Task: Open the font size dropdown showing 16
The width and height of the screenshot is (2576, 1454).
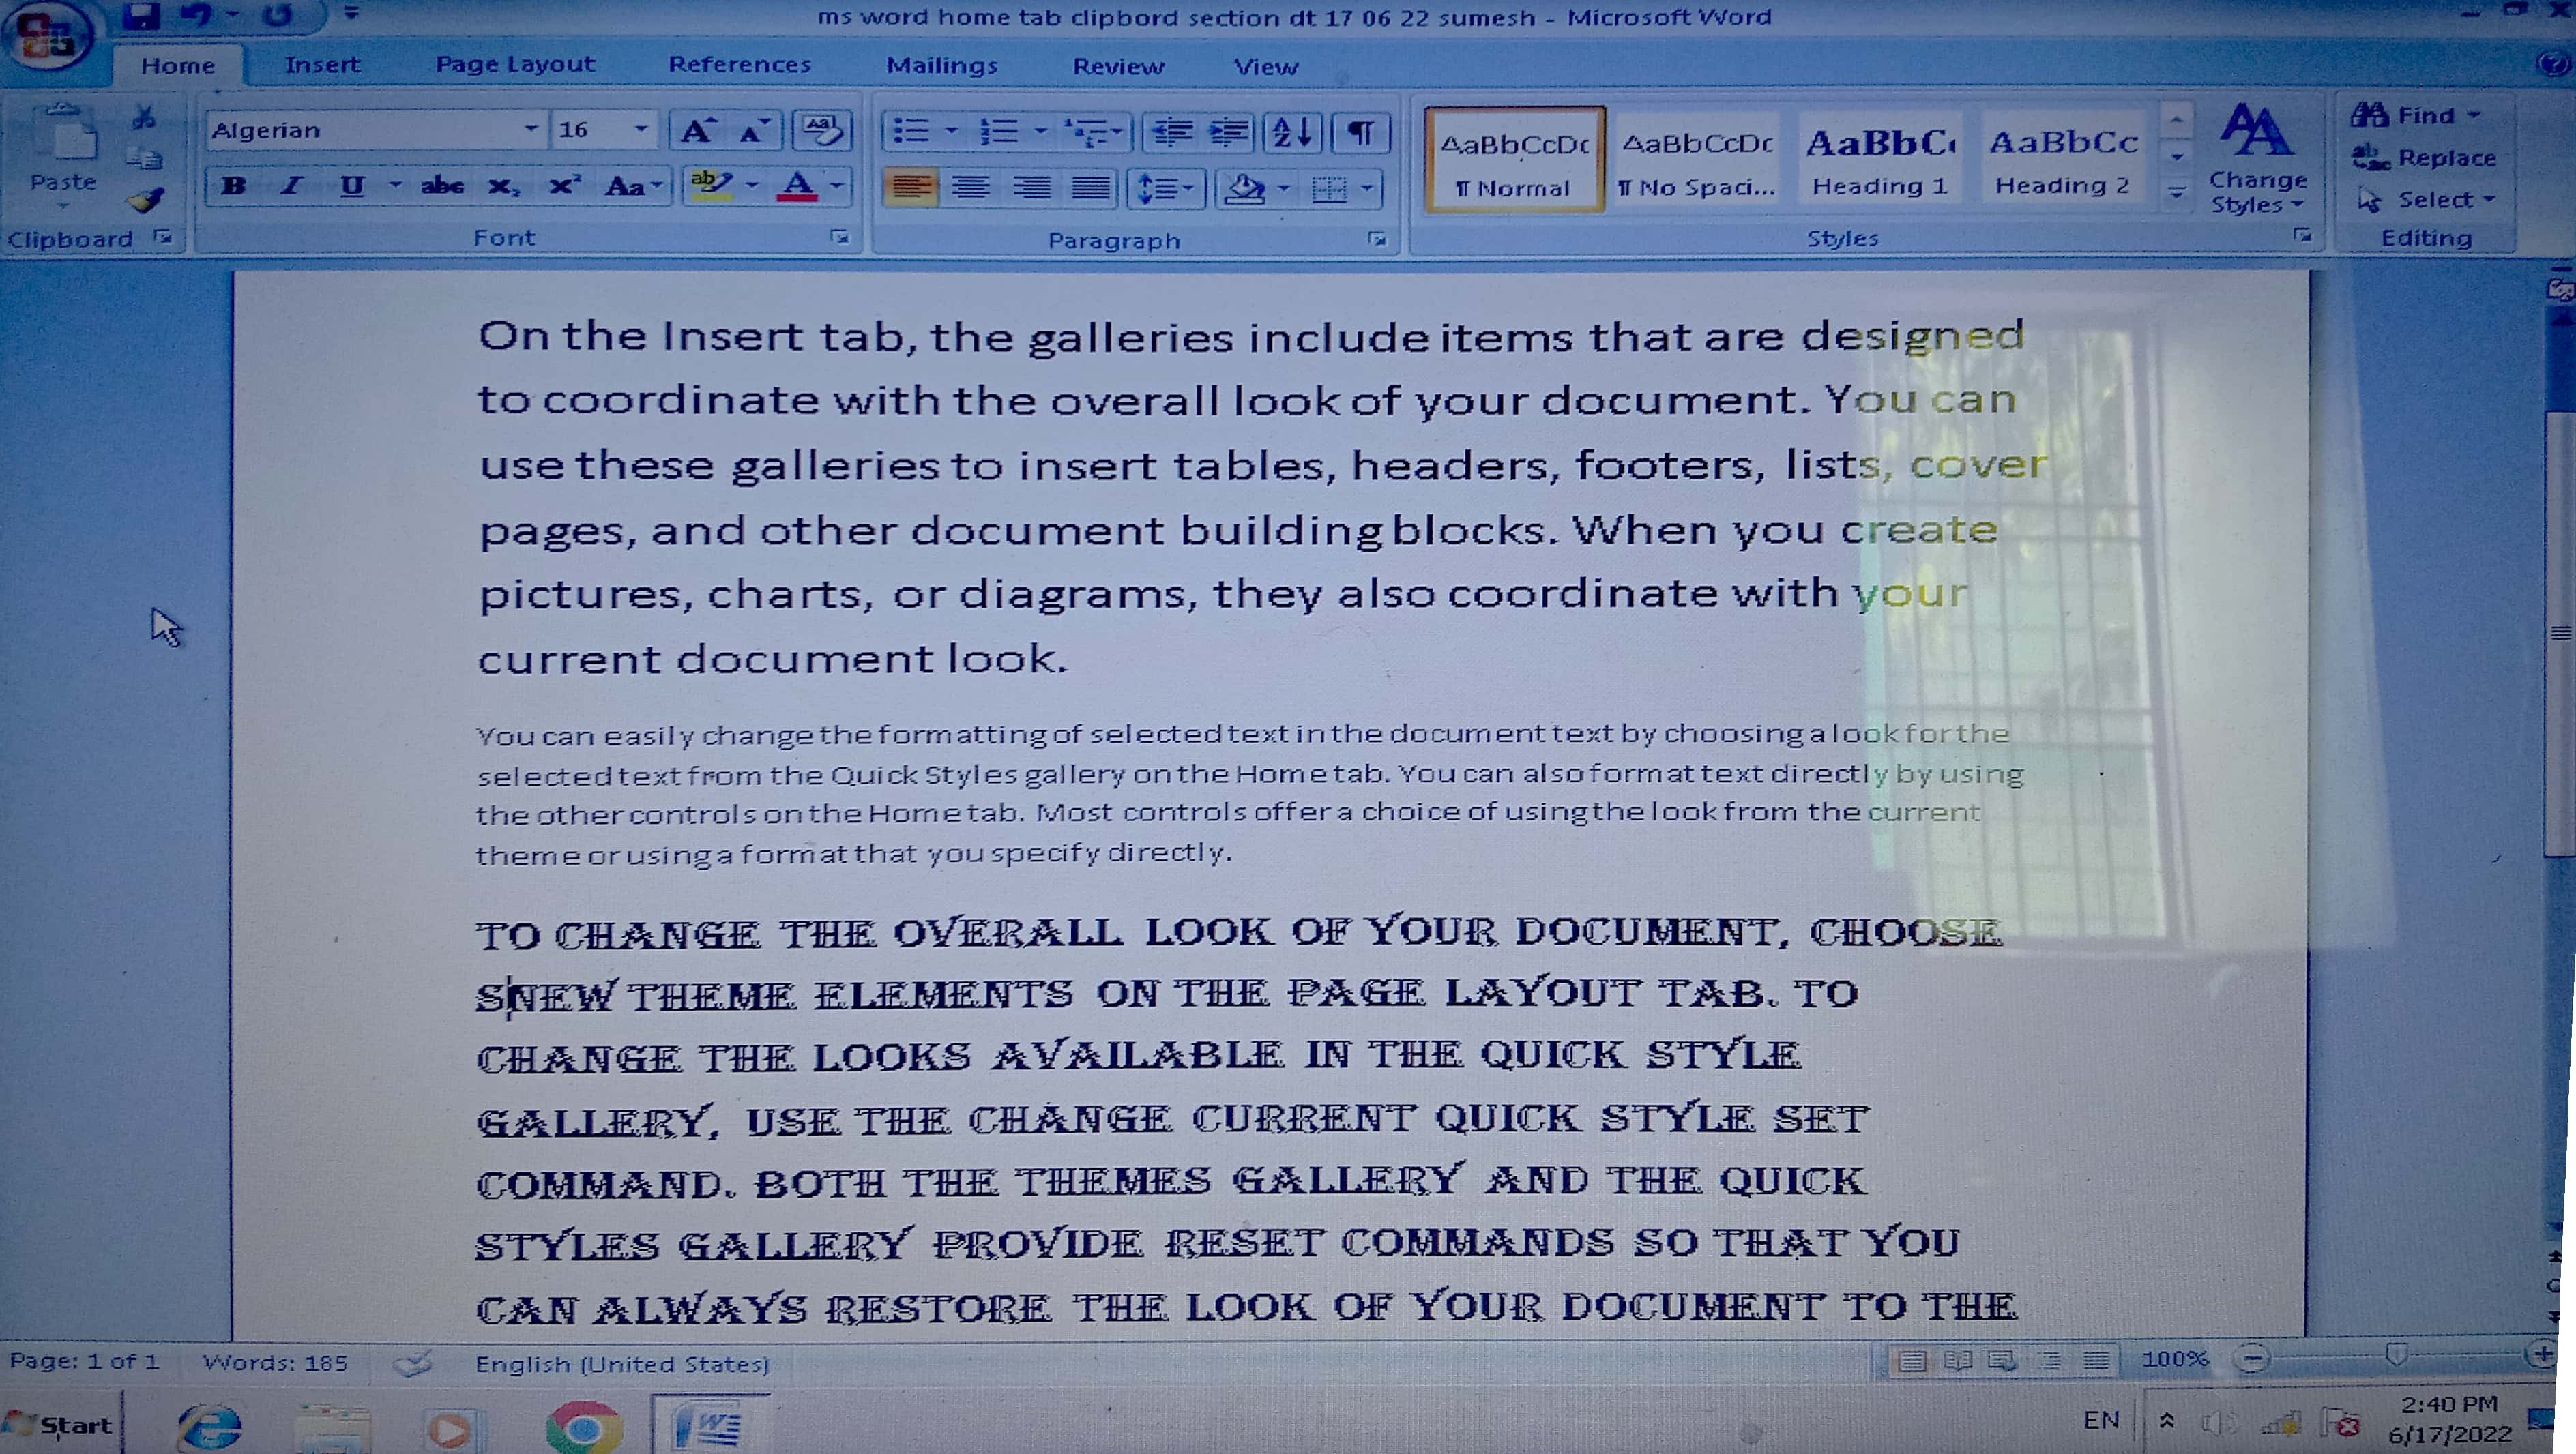Action: [x=641, y=129]
